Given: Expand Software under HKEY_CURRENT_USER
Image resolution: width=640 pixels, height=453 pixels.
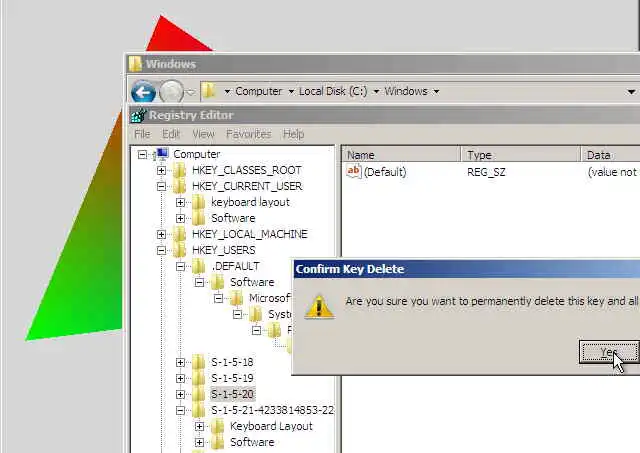Looking at the screenshot, I should 180,219.
